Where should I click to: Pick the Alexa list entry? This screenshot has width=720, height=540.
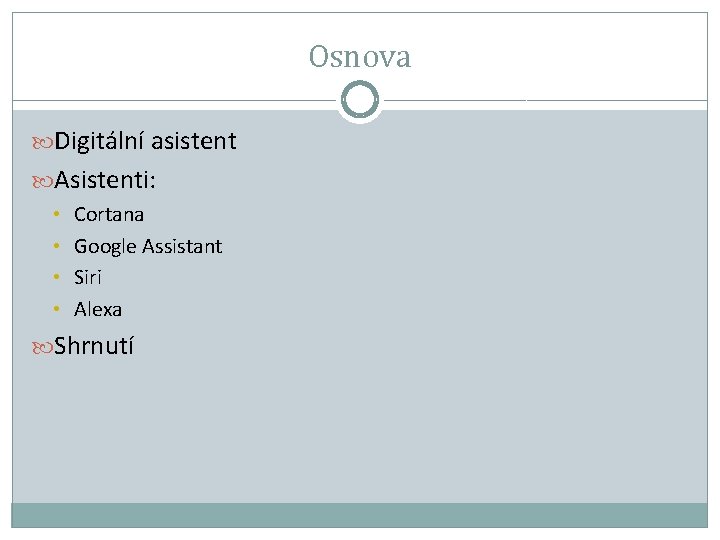click(x=98, y=309)
